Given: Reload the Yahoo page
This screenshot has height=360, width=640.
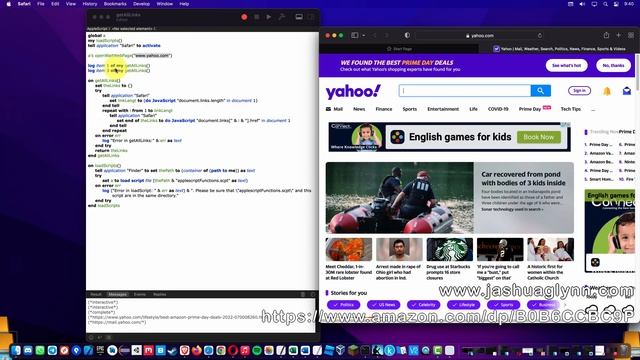Looking at the screenshot, I should click(x=540, y=36).
